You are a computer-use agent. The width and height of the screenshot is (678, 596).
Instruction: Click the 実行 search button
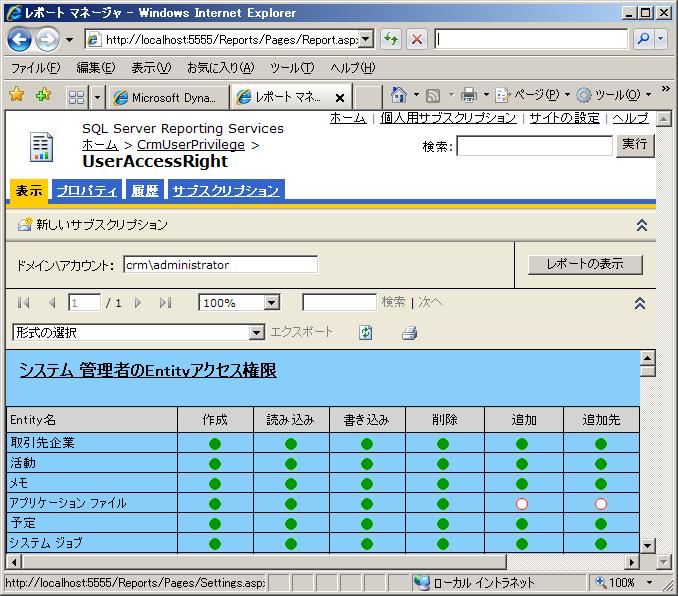[x=635, y=145]
